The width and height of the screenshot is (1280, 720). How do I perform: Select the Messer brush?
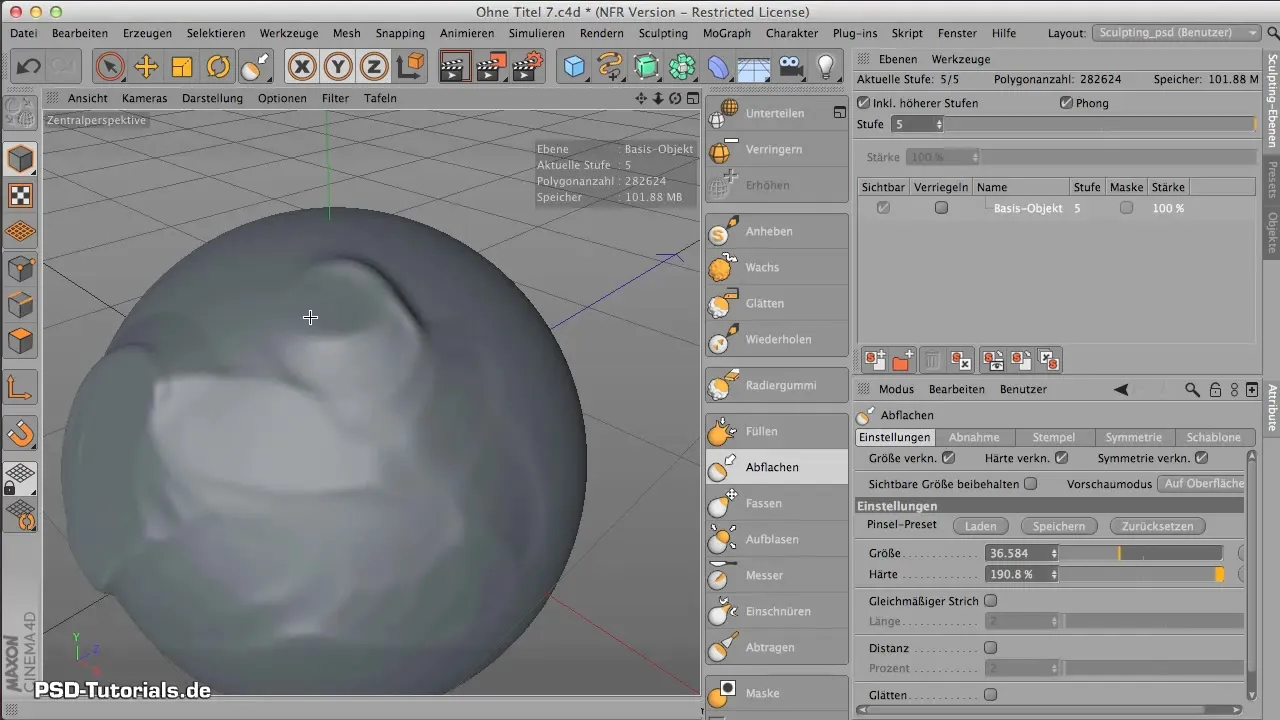[x=776, y=575]
